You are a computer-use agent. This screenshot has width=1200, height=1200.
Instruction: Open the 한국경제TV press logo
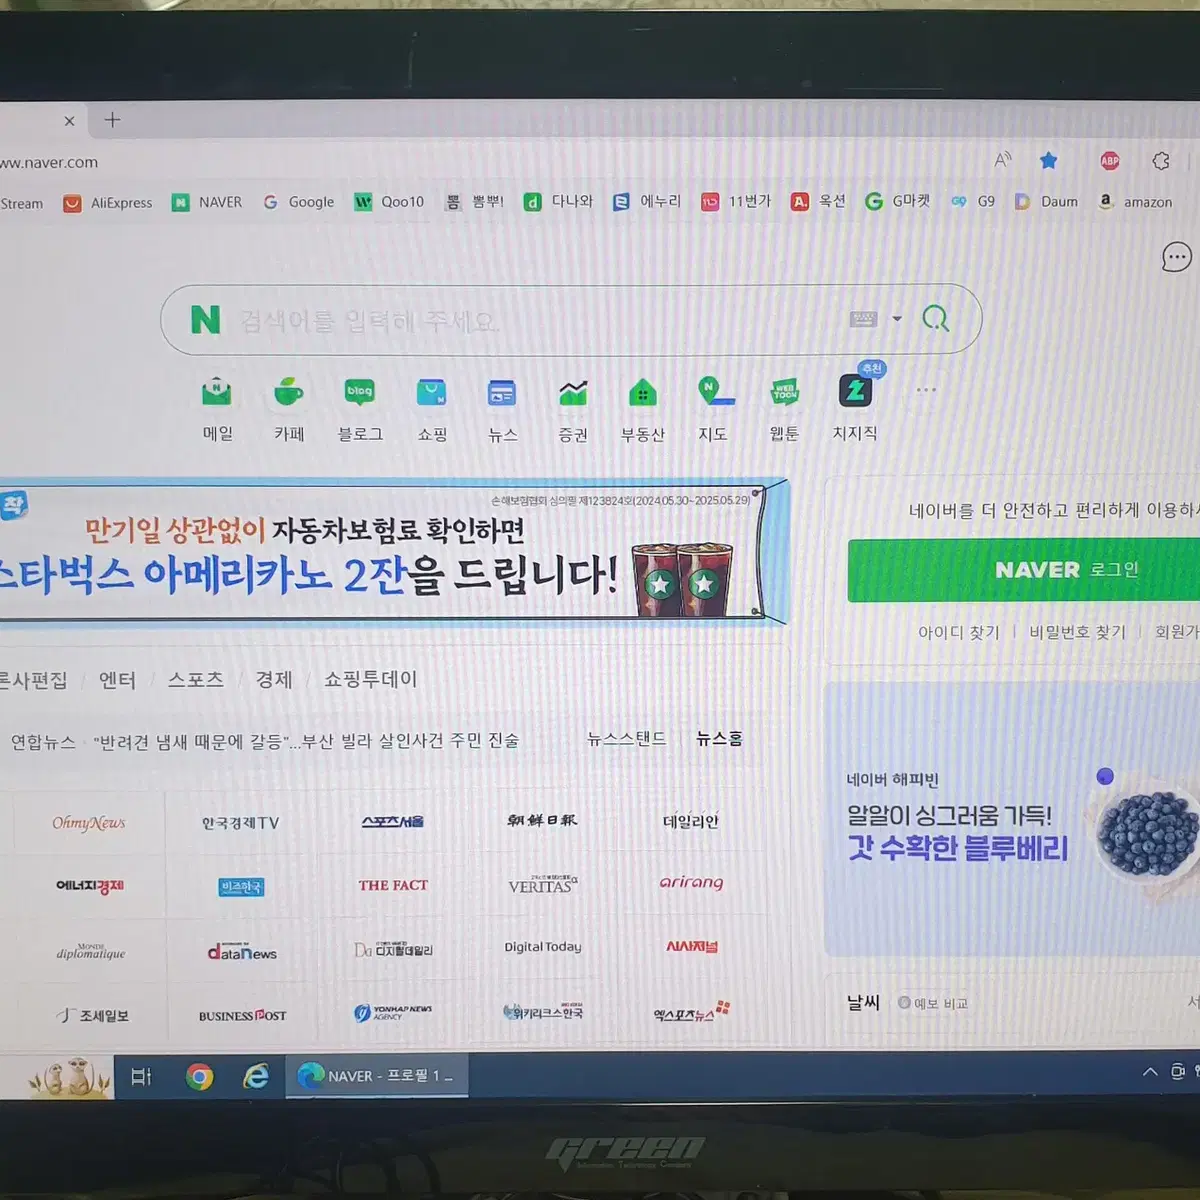click(240, 823)
